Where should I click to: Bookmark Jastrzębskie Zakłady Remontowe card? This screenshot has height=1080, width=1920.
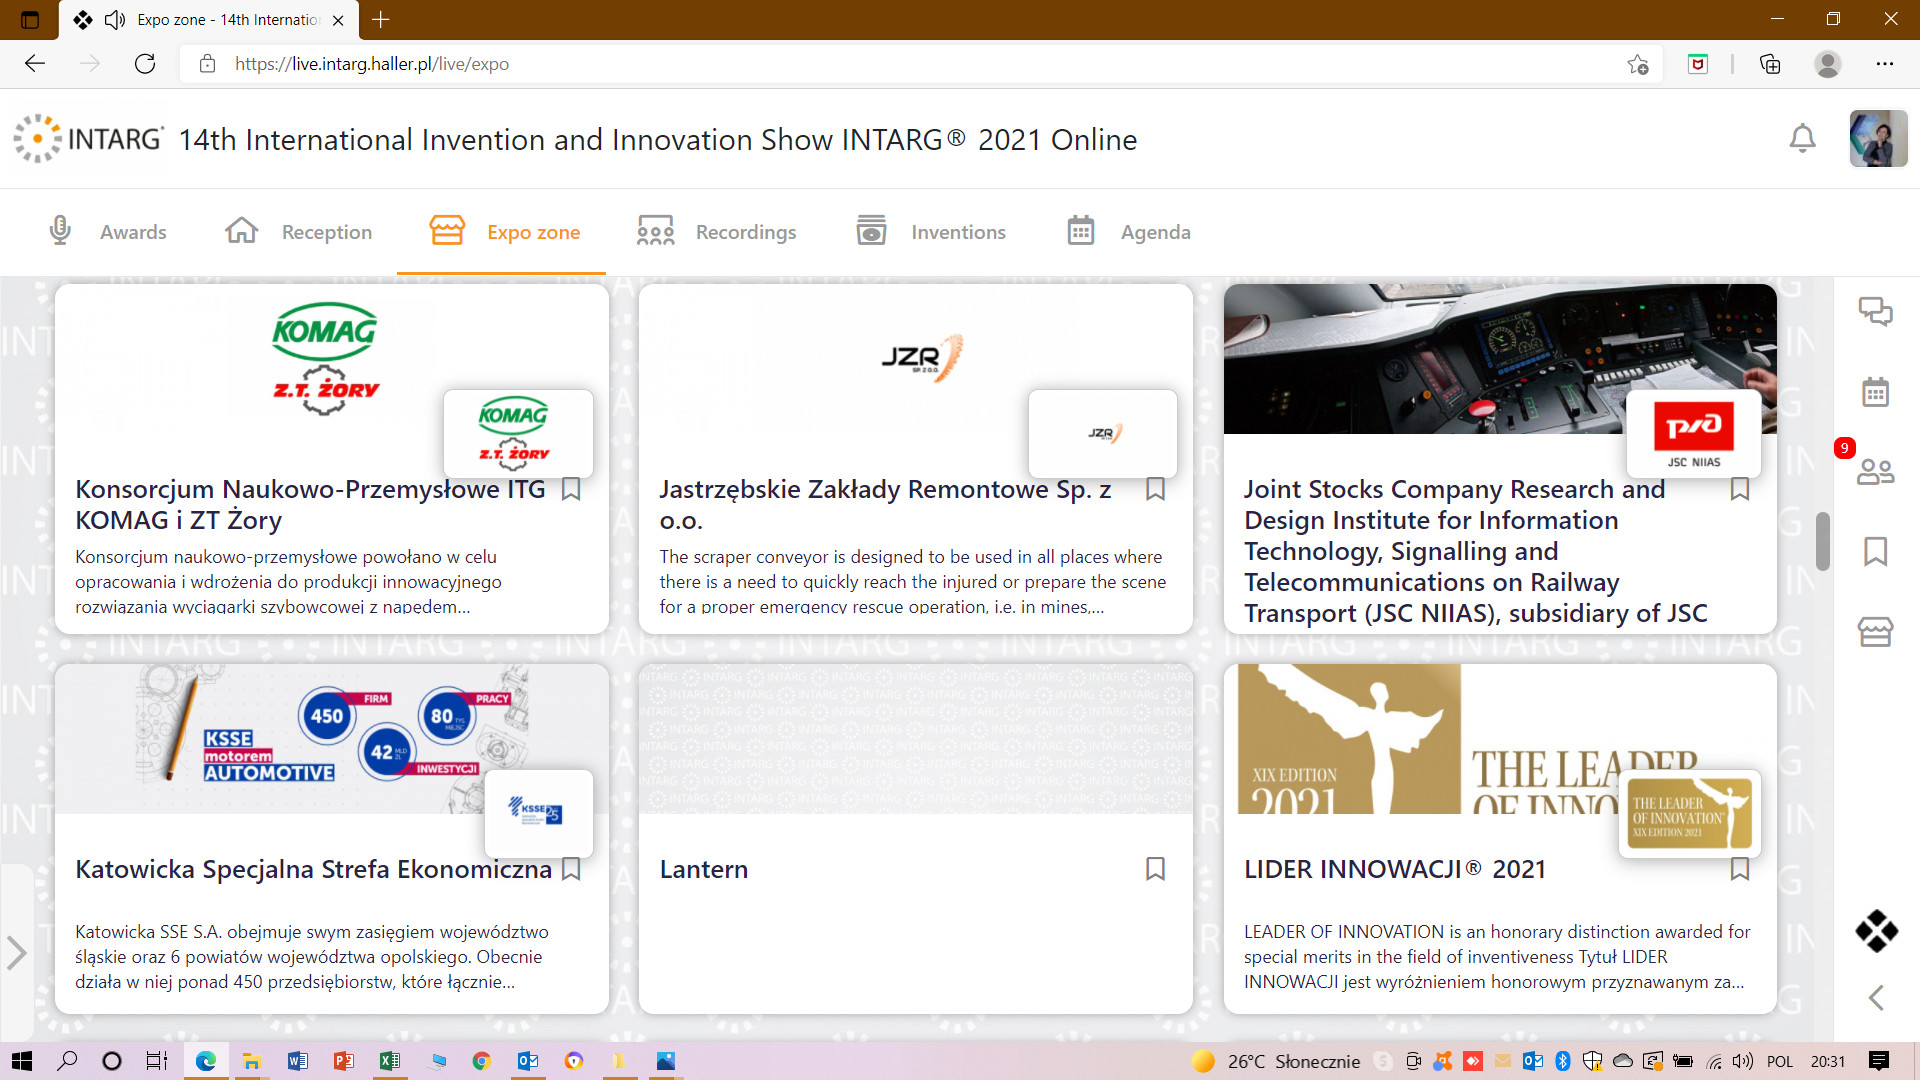(1155, 489)
